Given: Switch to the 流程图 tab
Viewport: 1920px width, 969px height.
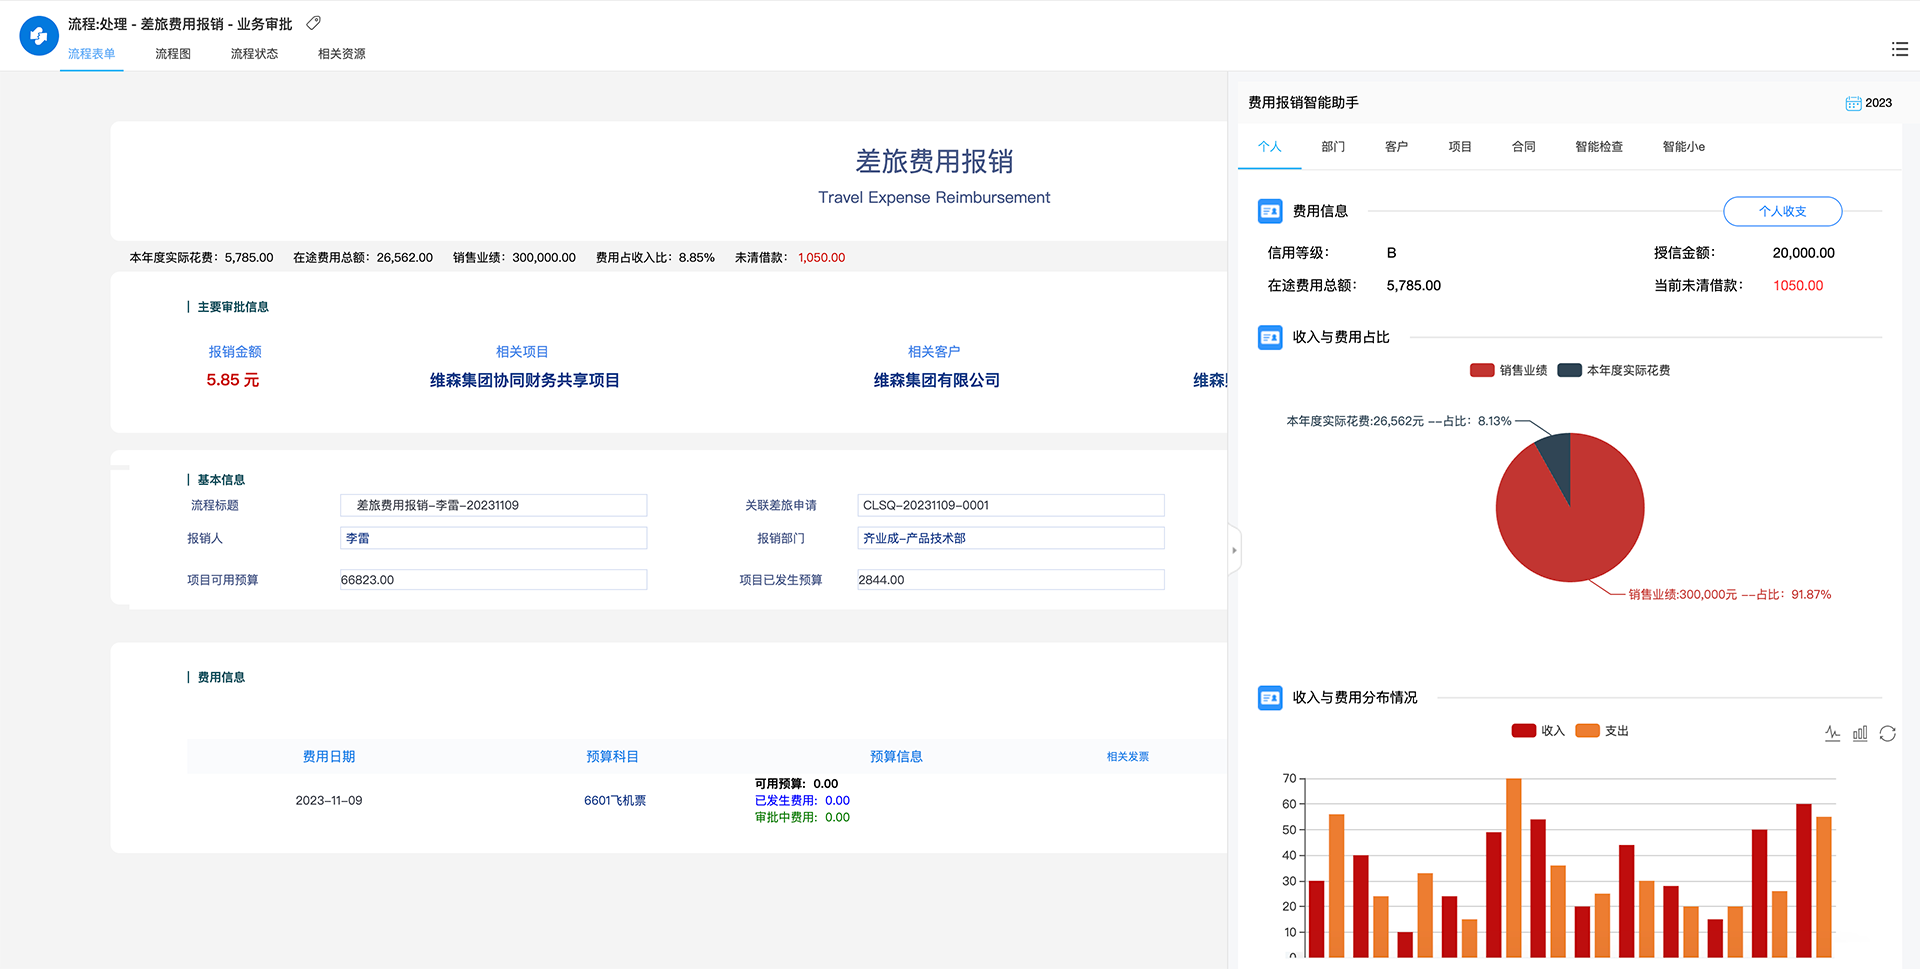Looking at the screenshot, I should 172,53.
